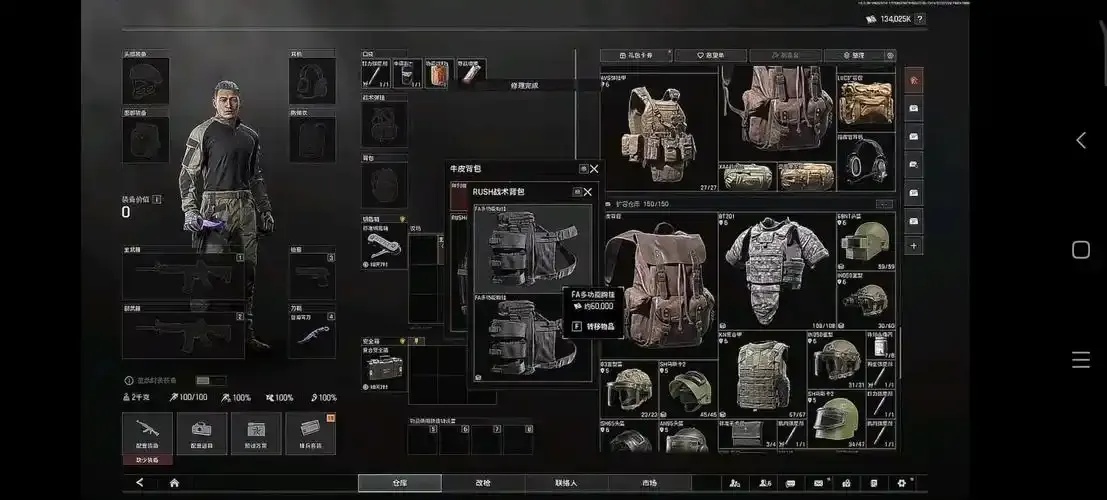Open the team icon in bottom bar
1107x500 pixels.
click(736, 483)
